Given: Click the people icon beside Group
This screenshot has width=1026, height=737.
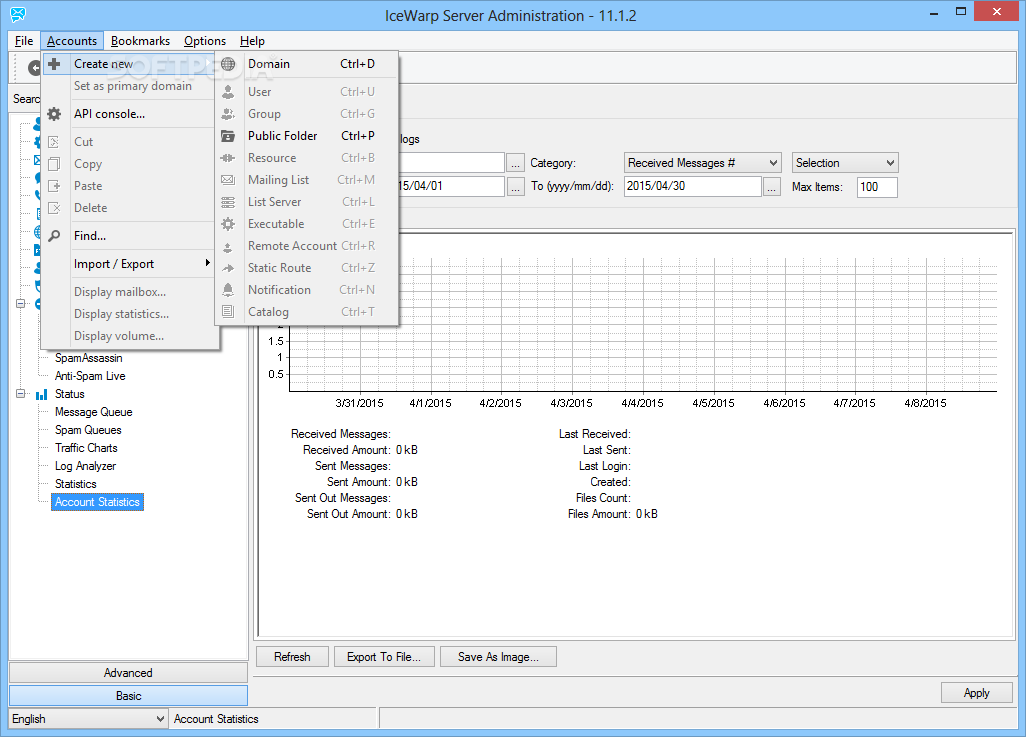Looking at the screenshot, I should [228, 114].
